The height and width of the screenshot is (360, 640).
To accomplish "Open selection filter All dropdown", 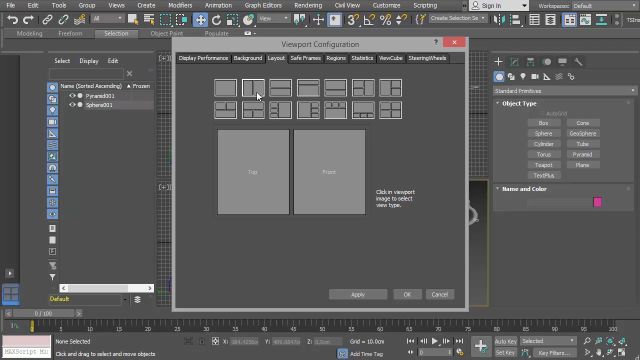I will coord(107,19).
